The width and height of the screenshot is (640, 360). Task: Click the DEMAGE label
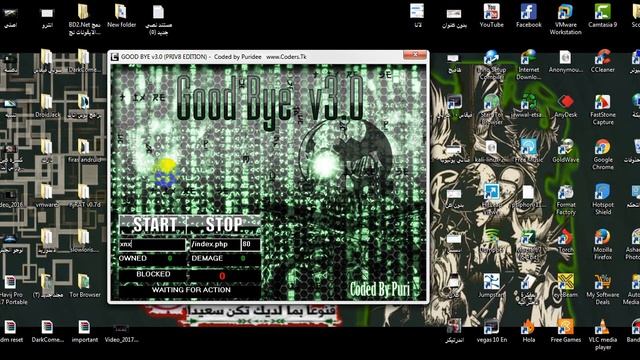coord(207,258)
